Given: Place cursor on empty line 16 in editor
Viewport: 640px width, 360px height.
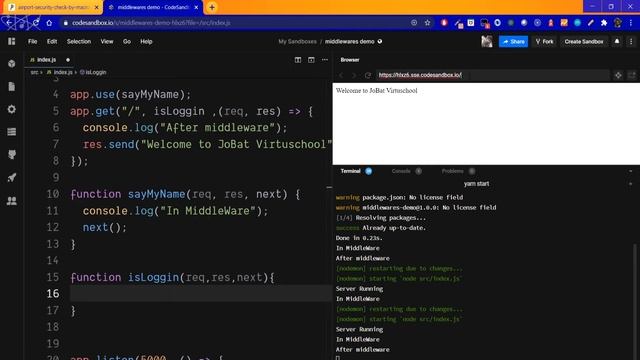Looking at the screenshot, I should (x=201, y=293).
